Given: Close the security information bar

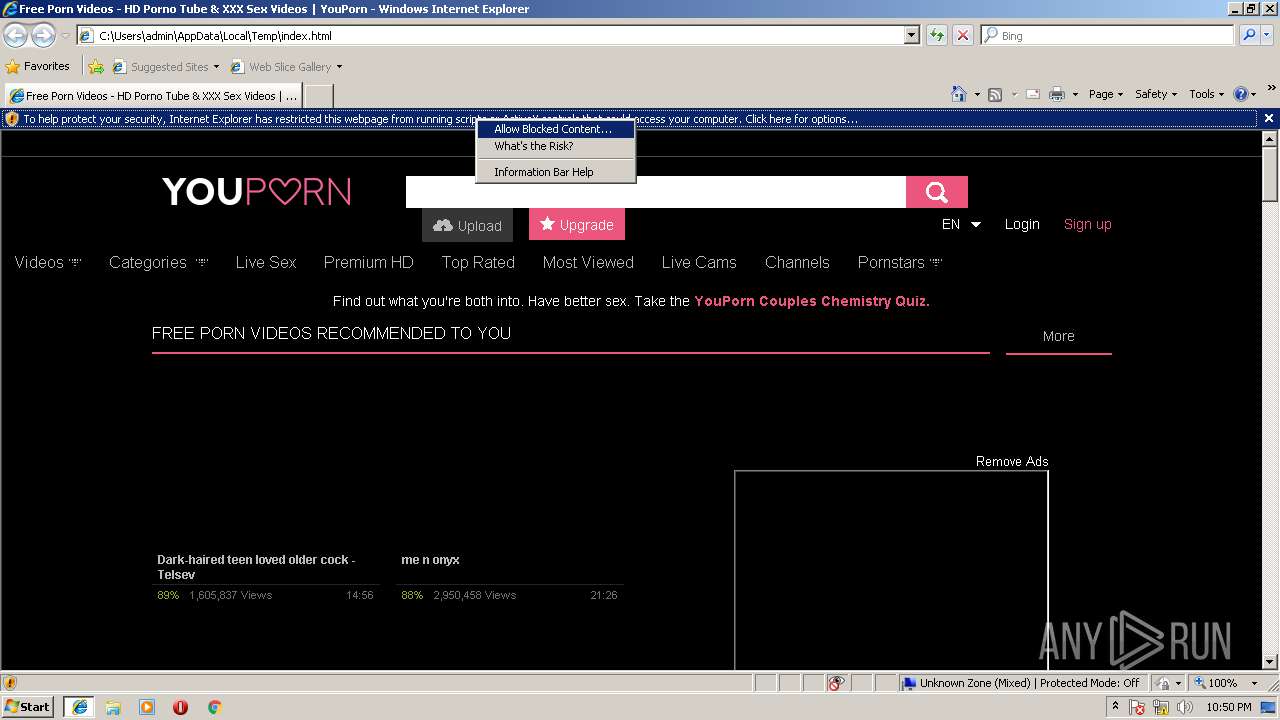Looking at the screenshot, I should point(1269,118).
